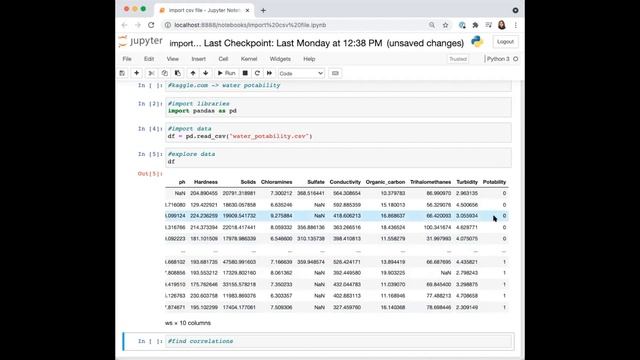This screenshot has height=360, width=640.
Task: Click the browser address bar URL
Action: pos(250,25)
